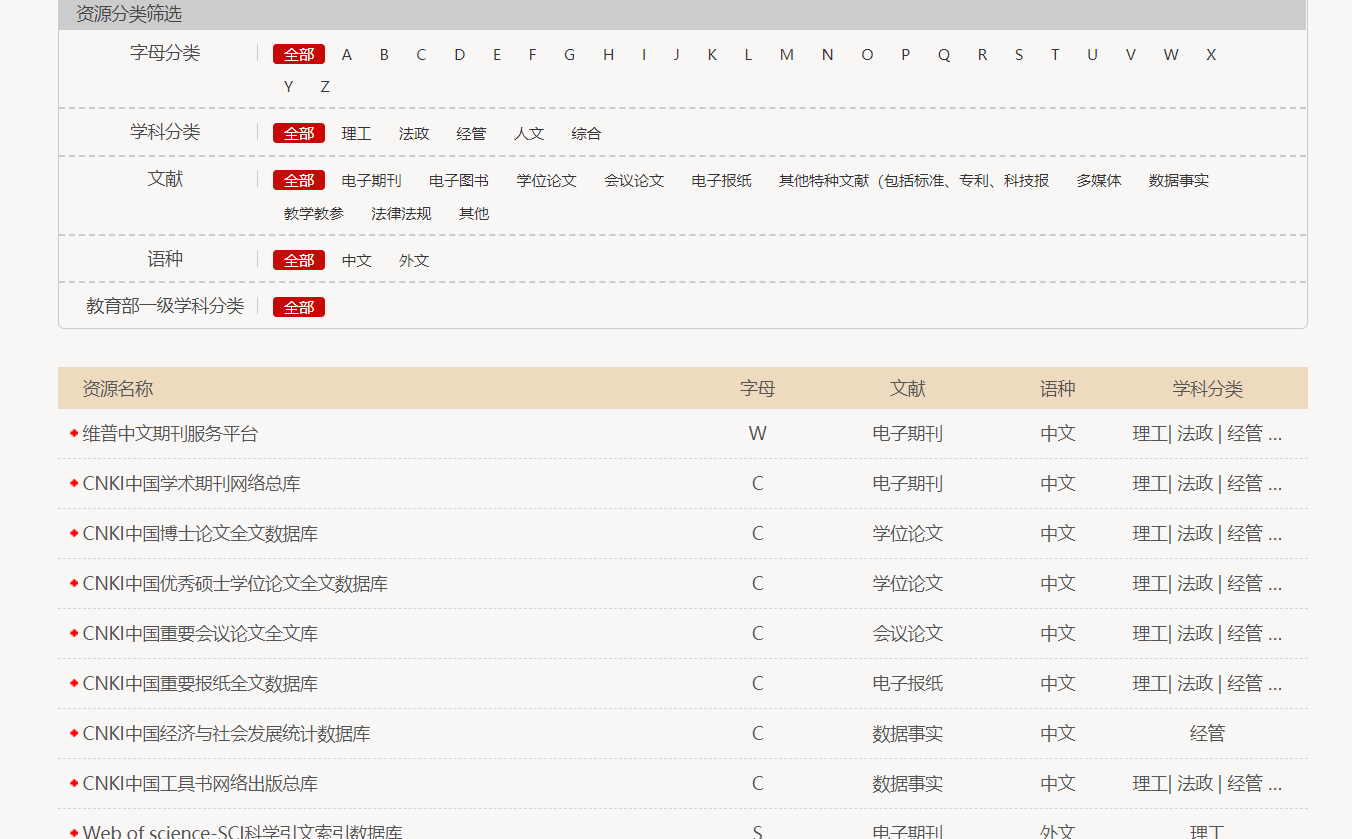
Task: Filter document type by 多媒体
Action: point(1099,180)
